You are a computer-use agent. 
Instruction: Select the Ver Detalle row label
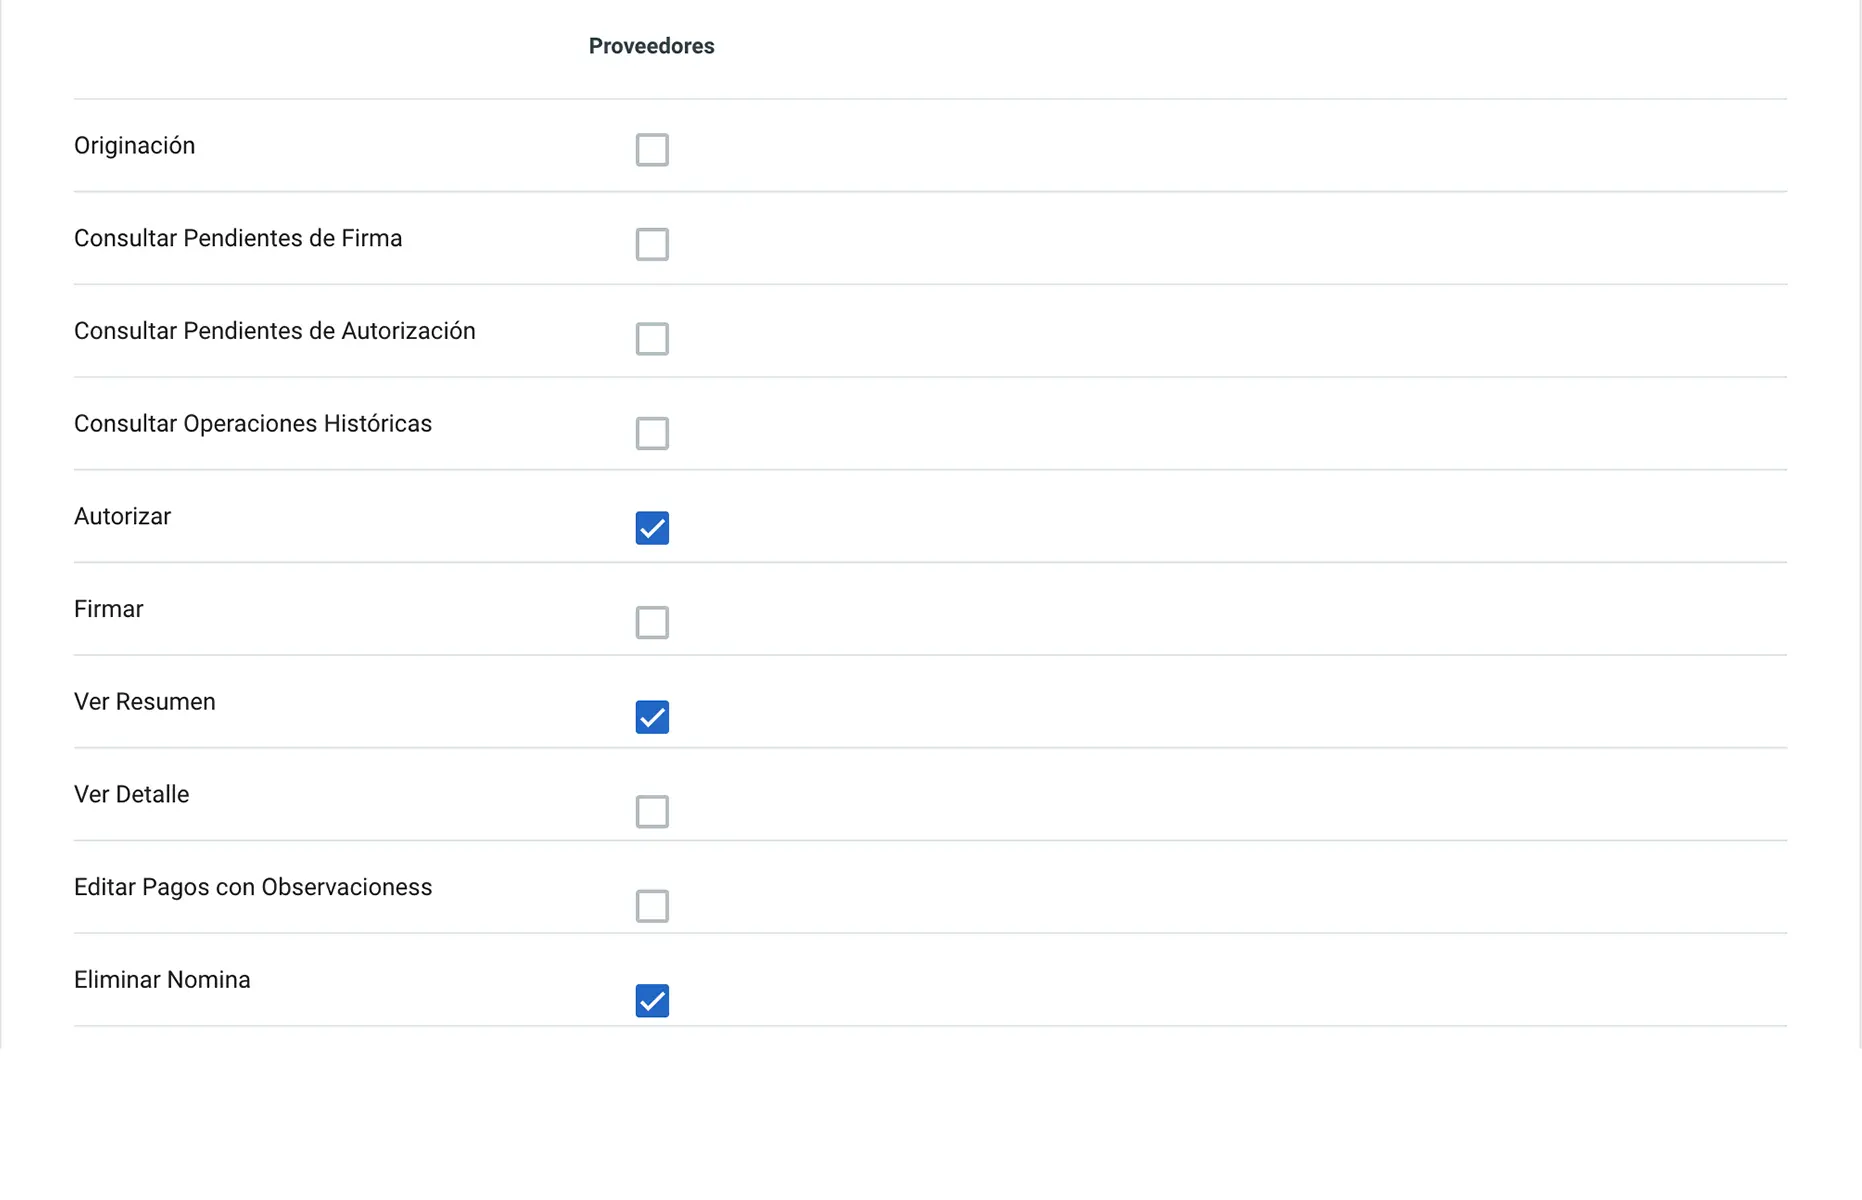(131, 795)
